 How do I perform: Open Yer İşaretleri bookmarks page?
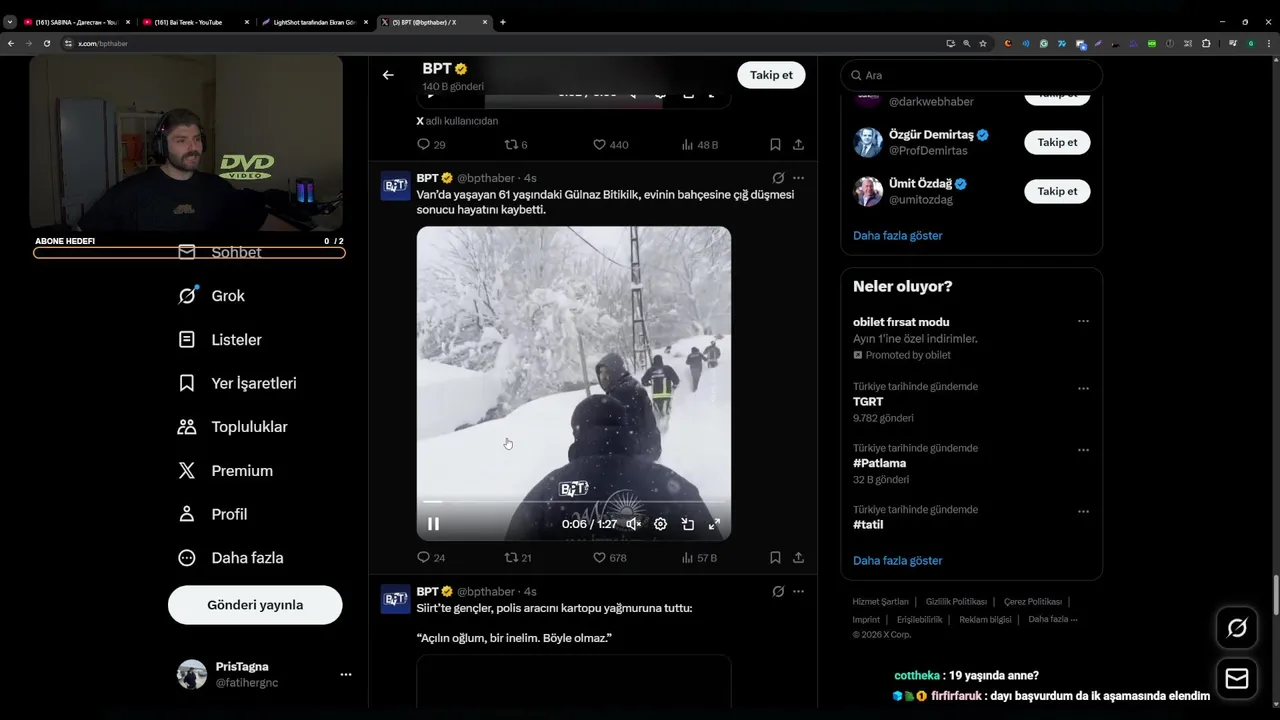(x=237, y=383)
